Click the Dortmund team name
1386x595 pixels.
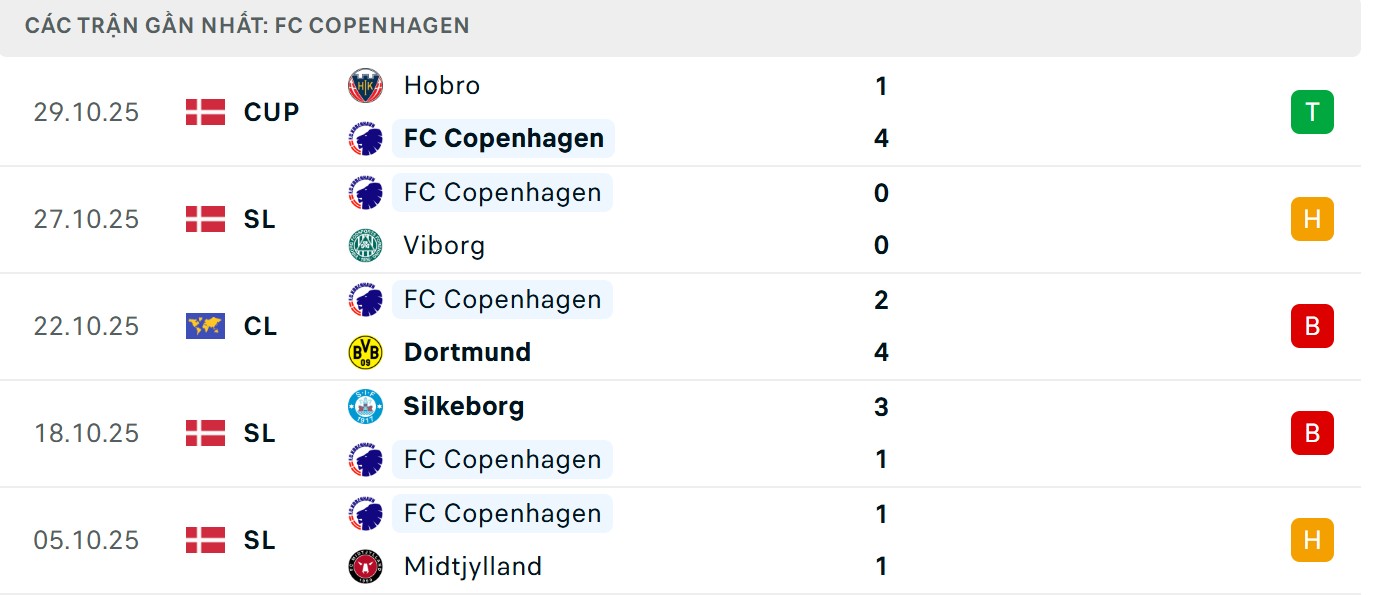(466, 352)
